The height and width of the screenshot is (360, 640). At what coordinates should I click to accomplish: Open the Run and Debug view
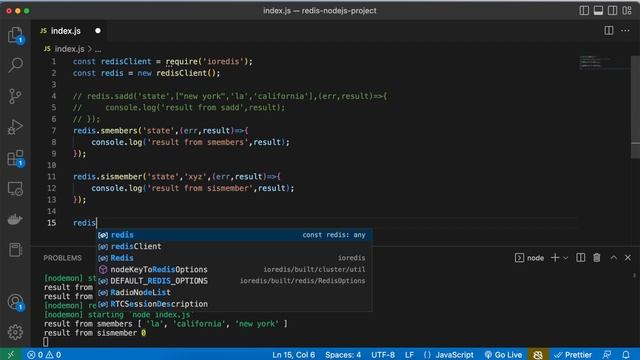pyautogui.click(x=15, y=127)
